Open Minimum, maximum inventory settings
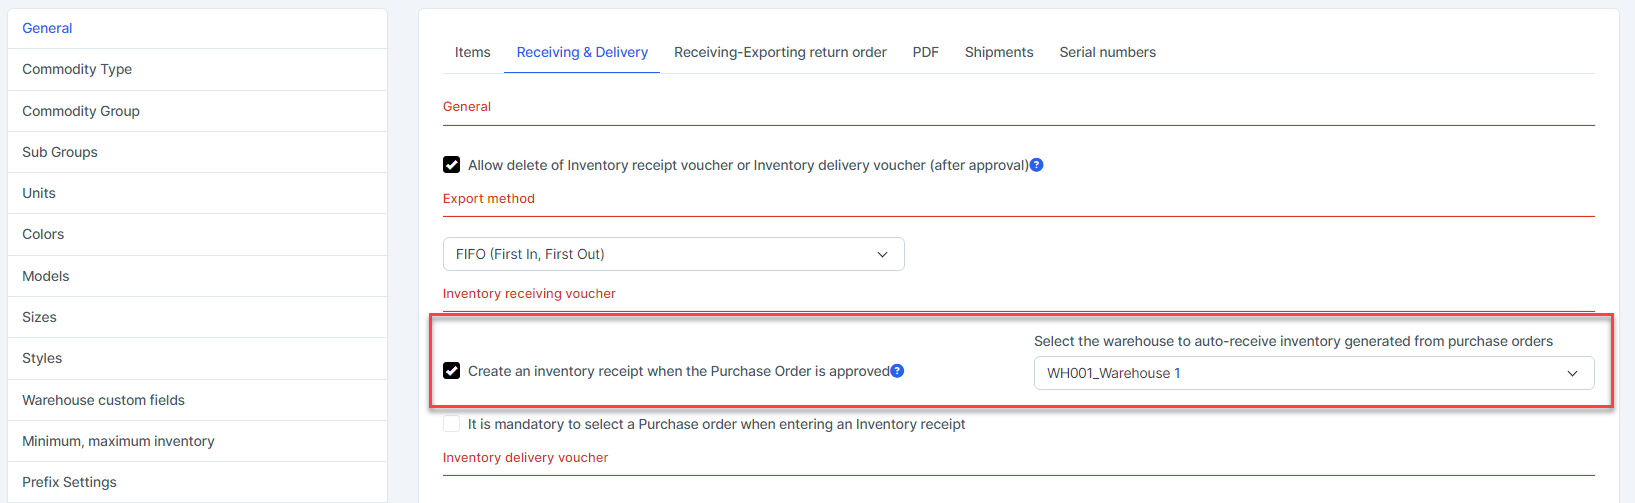This screenshot has height=503, width=1635. [118, 441]
